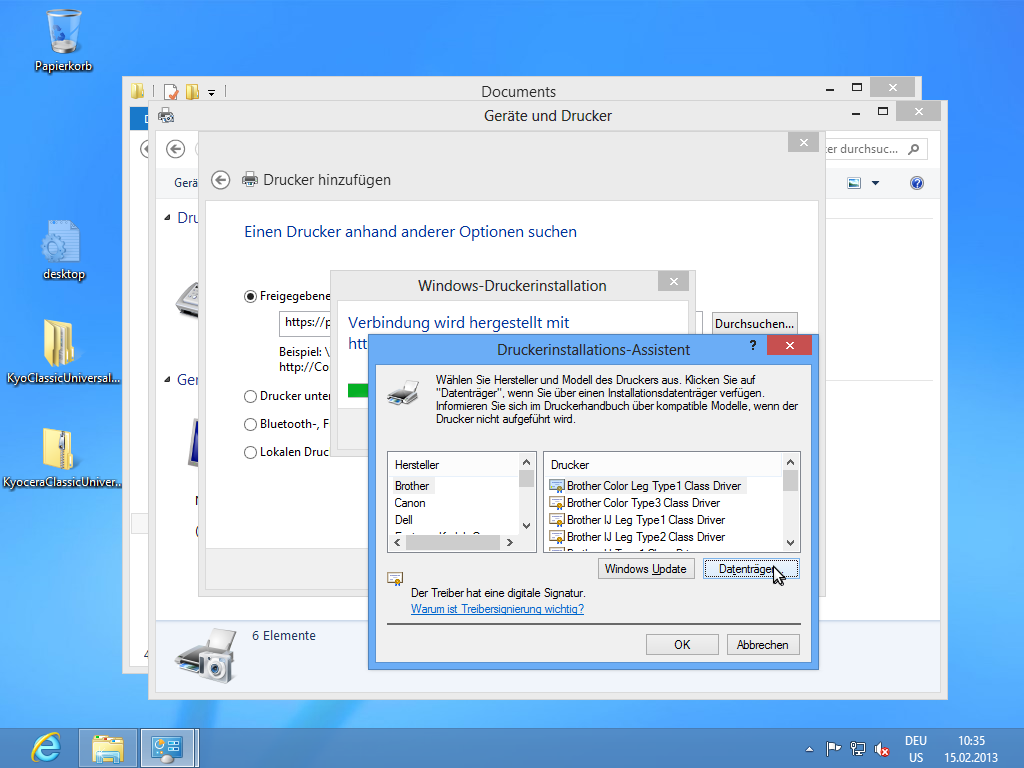The height and width of the screenshot is (768, 1024).
Task: Open quick access toolbar dropdown in Documents
Action: (x=212, y=93)
